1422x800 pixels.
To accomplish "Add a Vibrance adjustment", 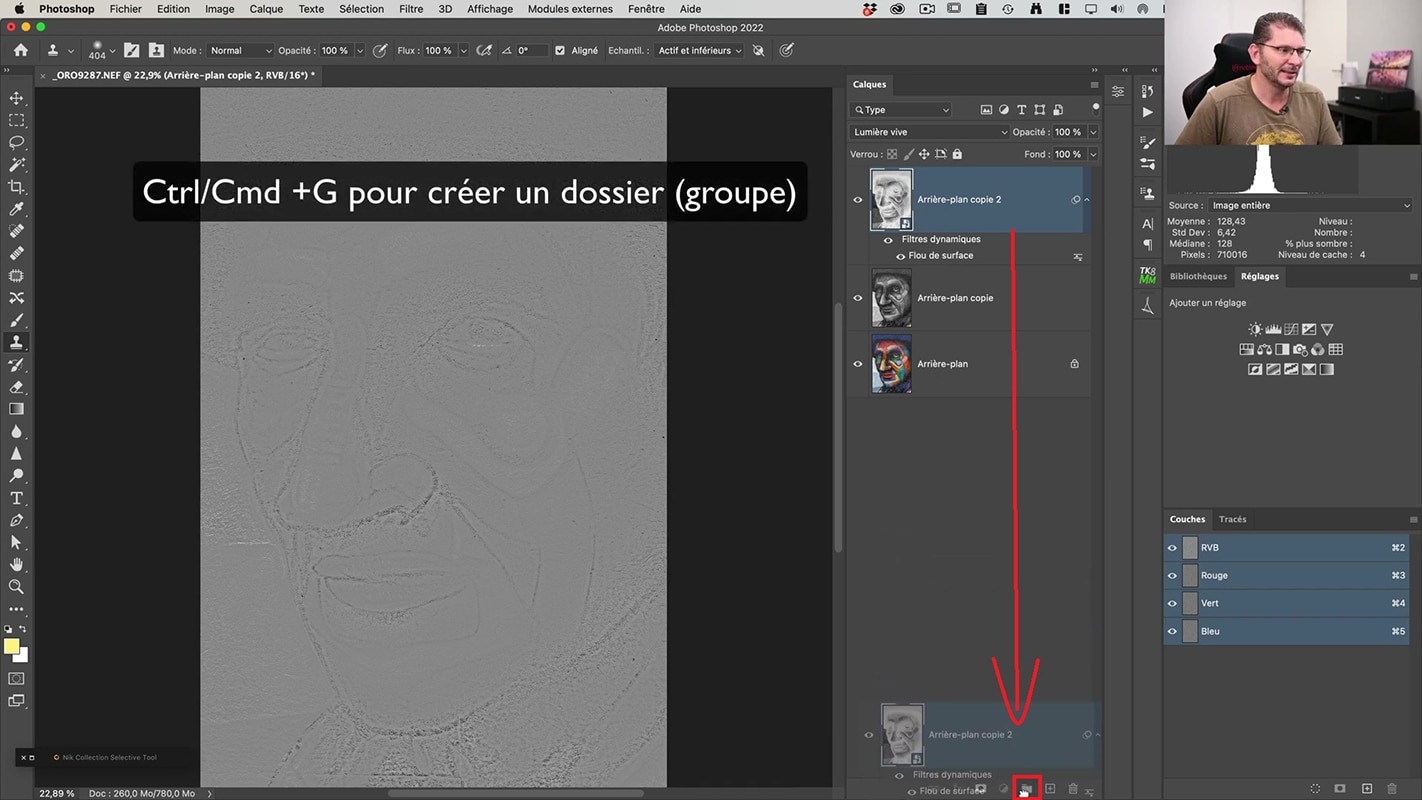I will point(1327,329).
